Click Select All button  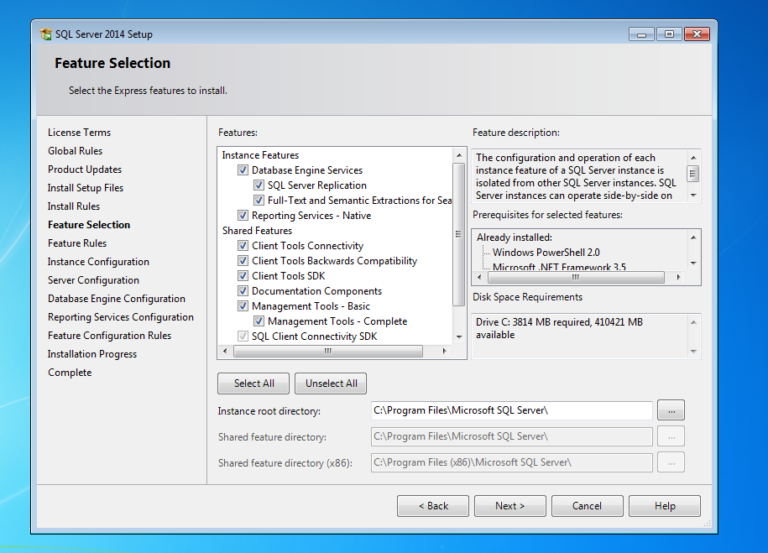coord(254,384)
